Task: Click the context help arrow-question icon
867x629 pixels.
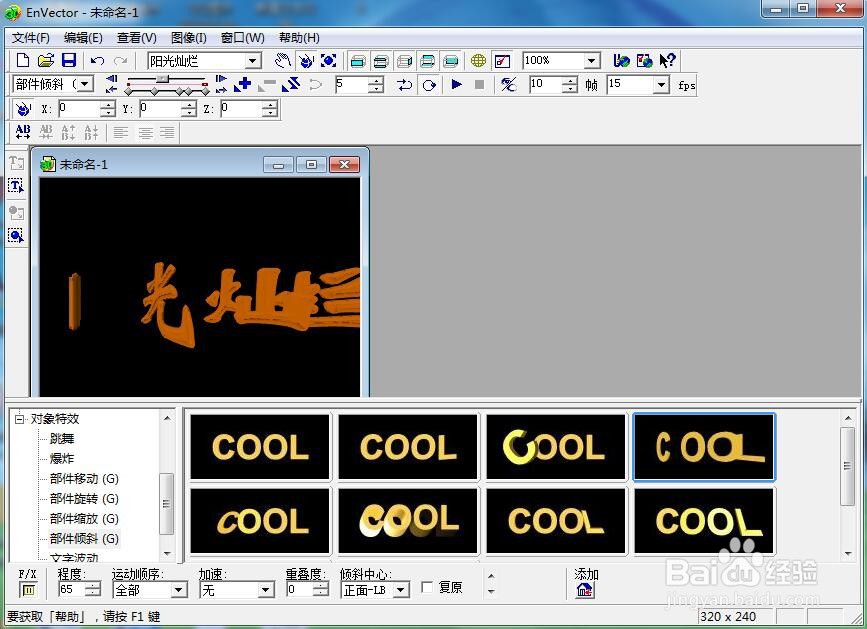Action: coord(667,60)
